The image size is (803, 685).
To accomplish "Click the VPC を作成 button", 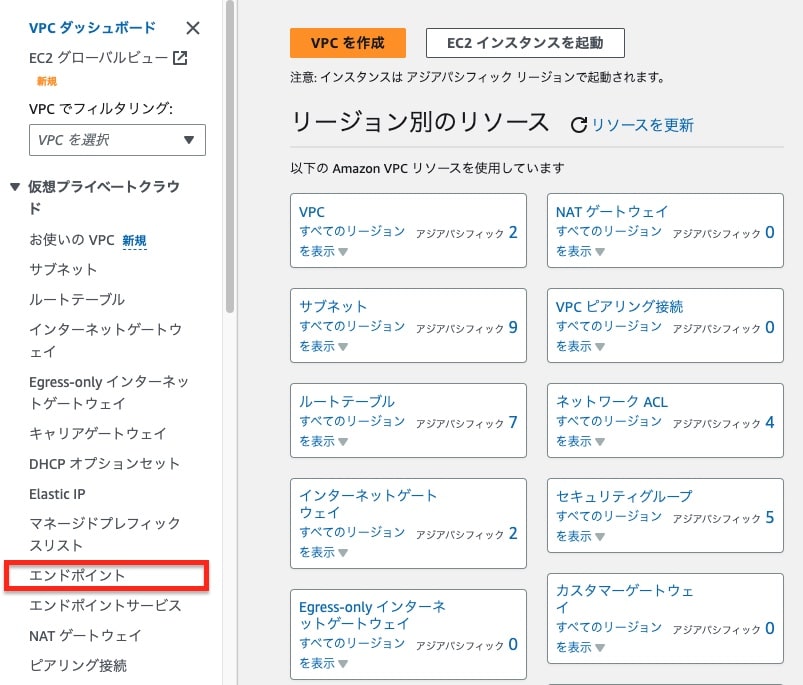I will tap(348, 43).
